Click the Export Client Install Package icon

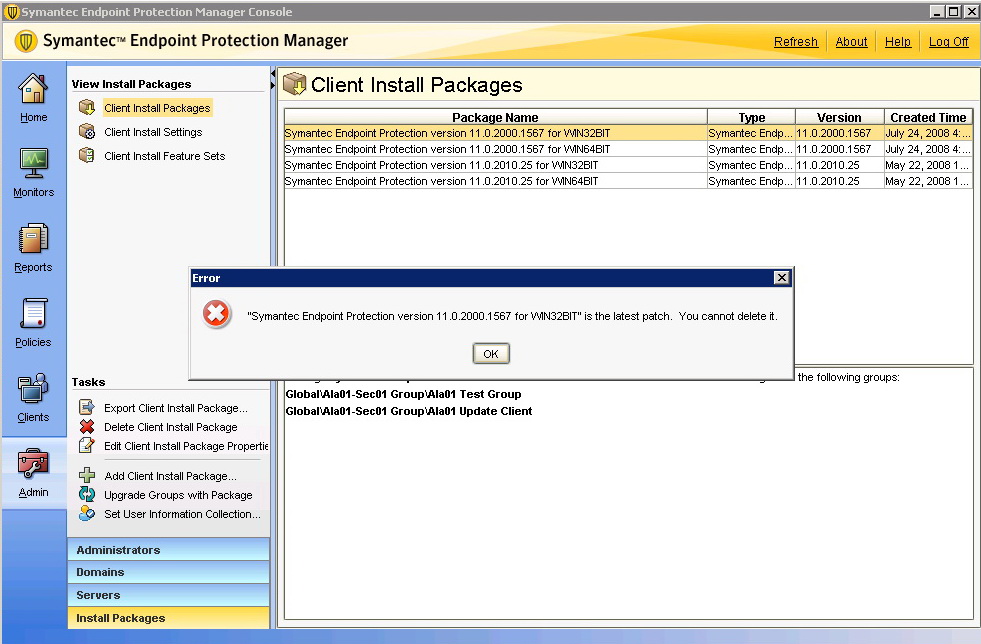(x=87, y=407)
